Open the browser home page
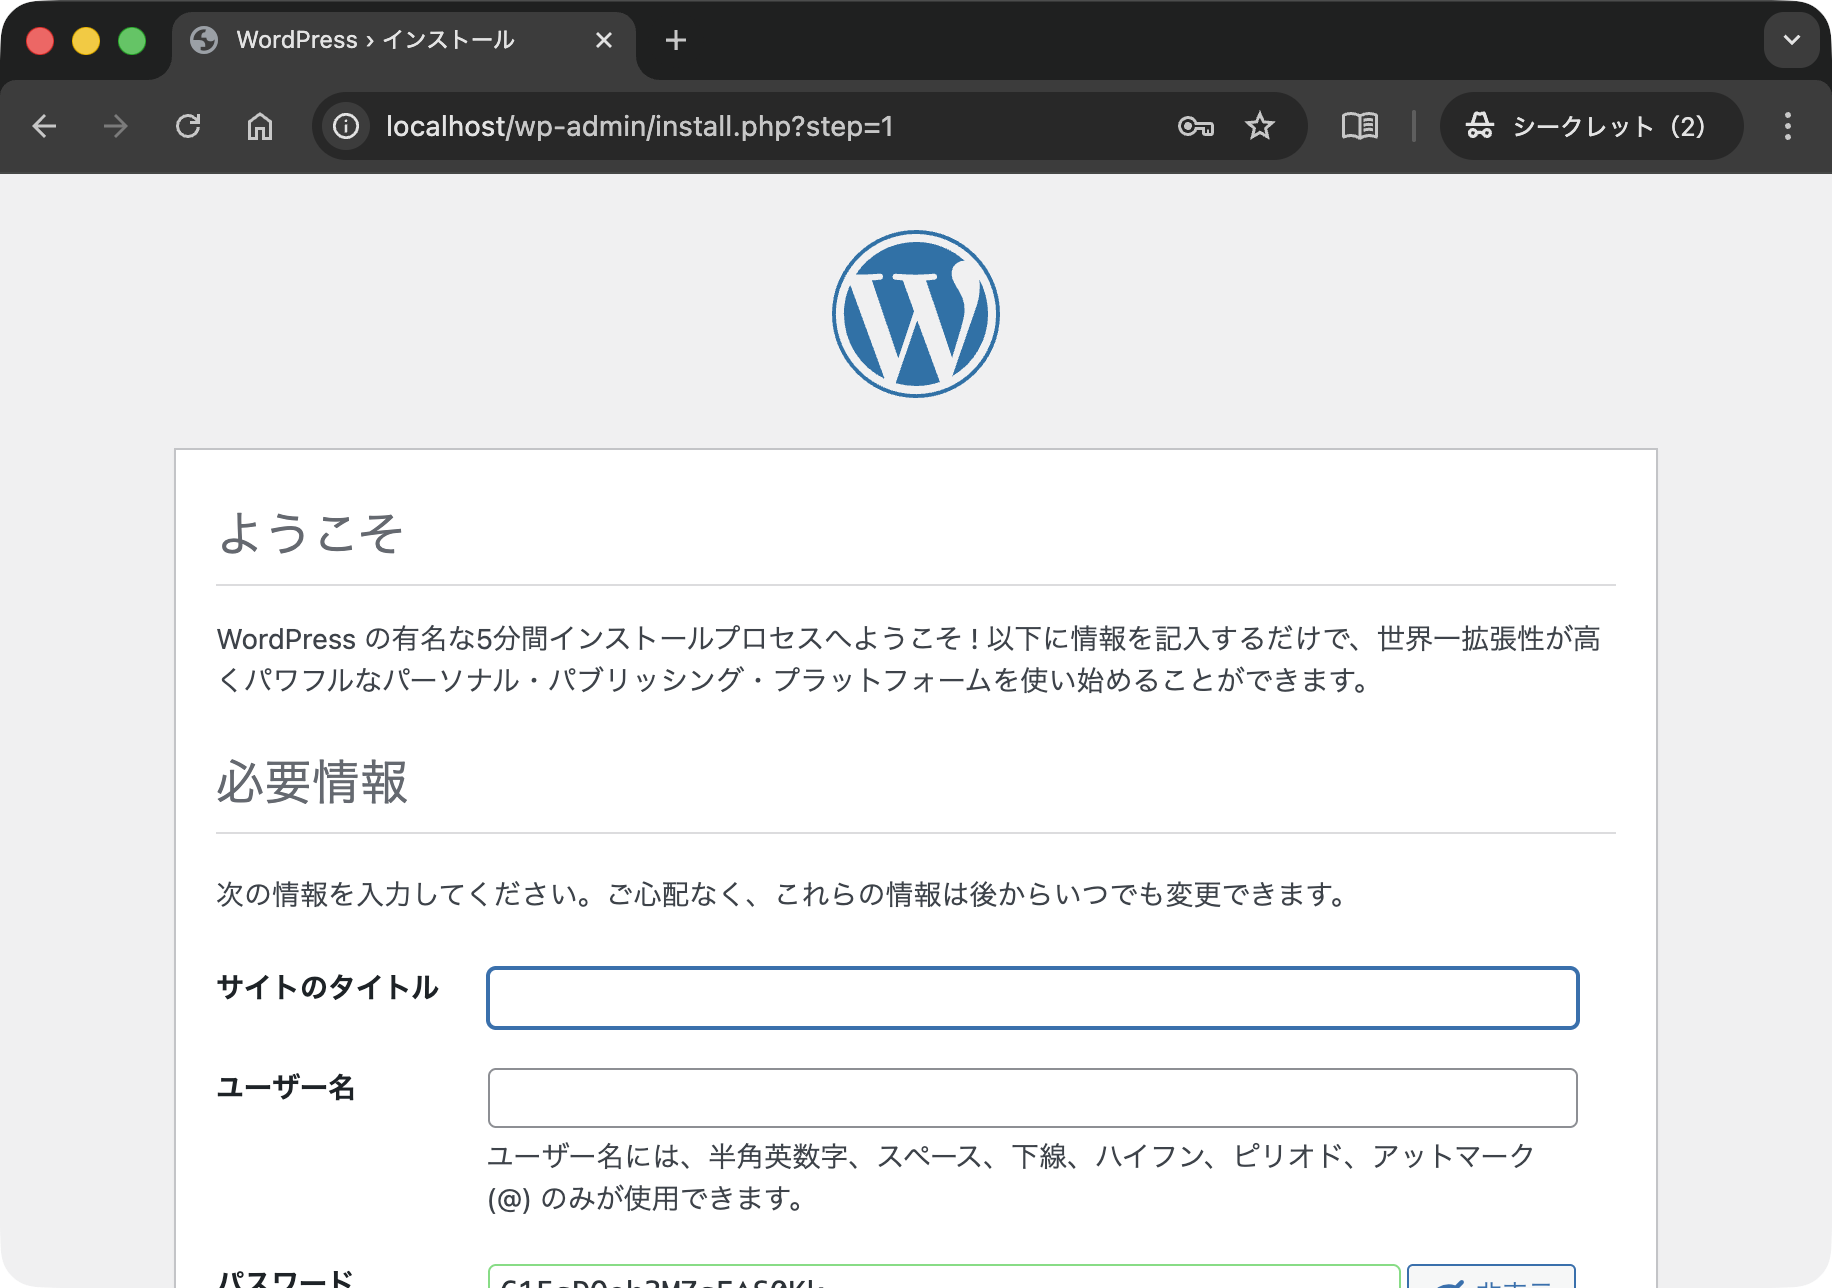 coord(260,126)
